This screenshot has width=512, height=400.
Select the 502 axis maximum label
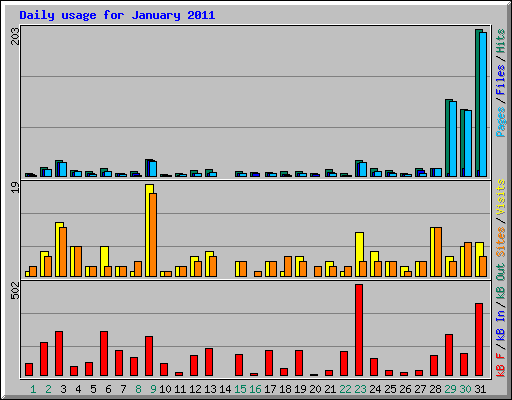pos(15,291)
